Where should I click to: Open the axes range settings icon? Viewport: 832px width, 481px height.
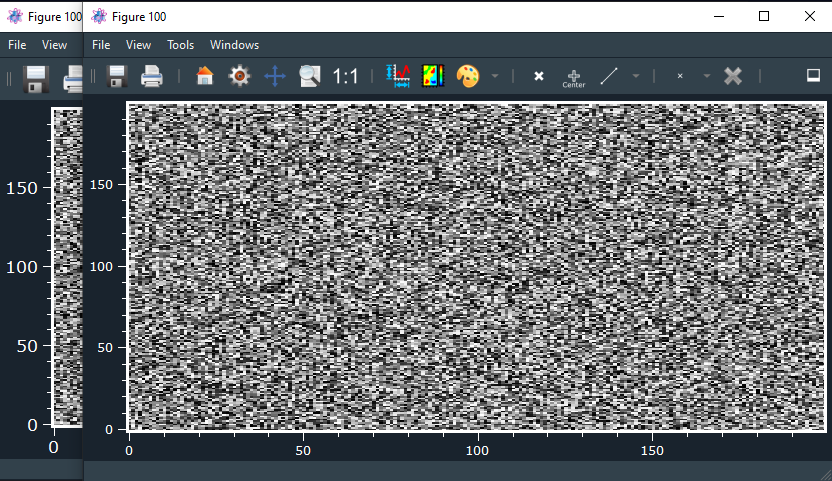(x=398, y=76)
